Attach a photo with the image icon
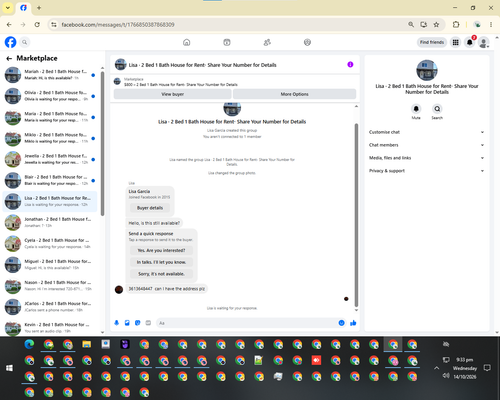This screenshot has width=500, height=400. coord(127,323)
